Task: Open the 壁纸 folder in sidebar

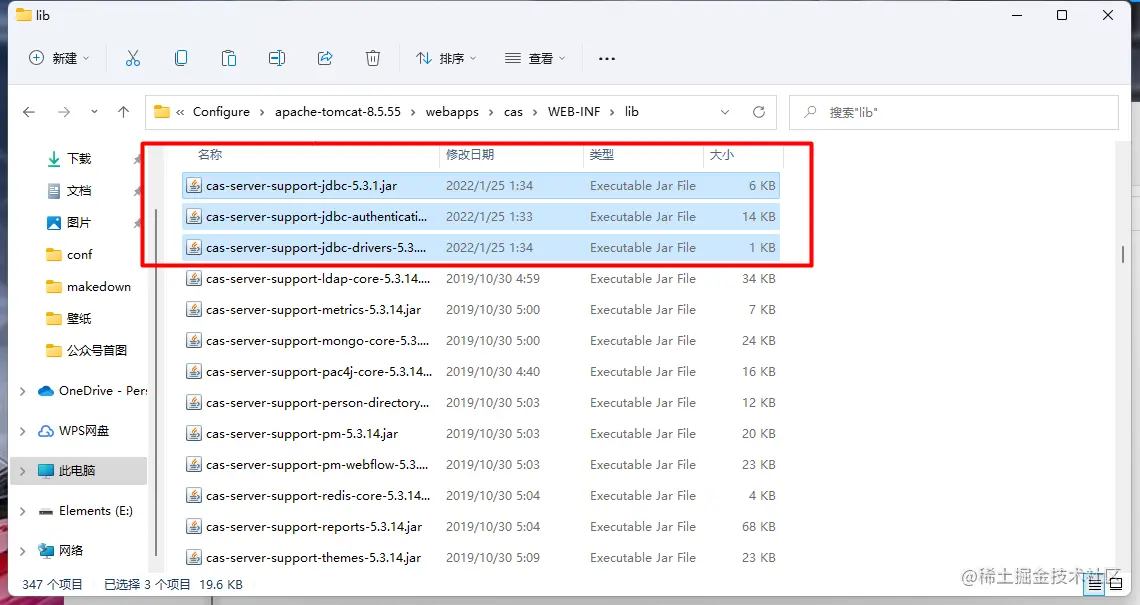Action: [x=69, y=318]
